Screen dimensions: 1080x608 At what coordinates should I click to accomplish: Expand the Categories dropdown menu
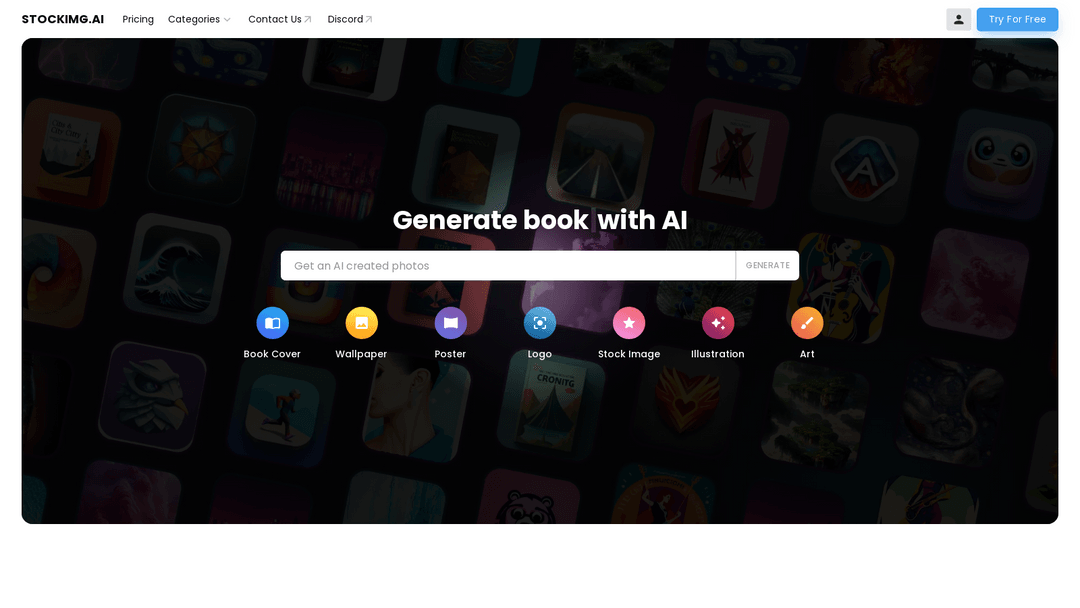[199, 19]
